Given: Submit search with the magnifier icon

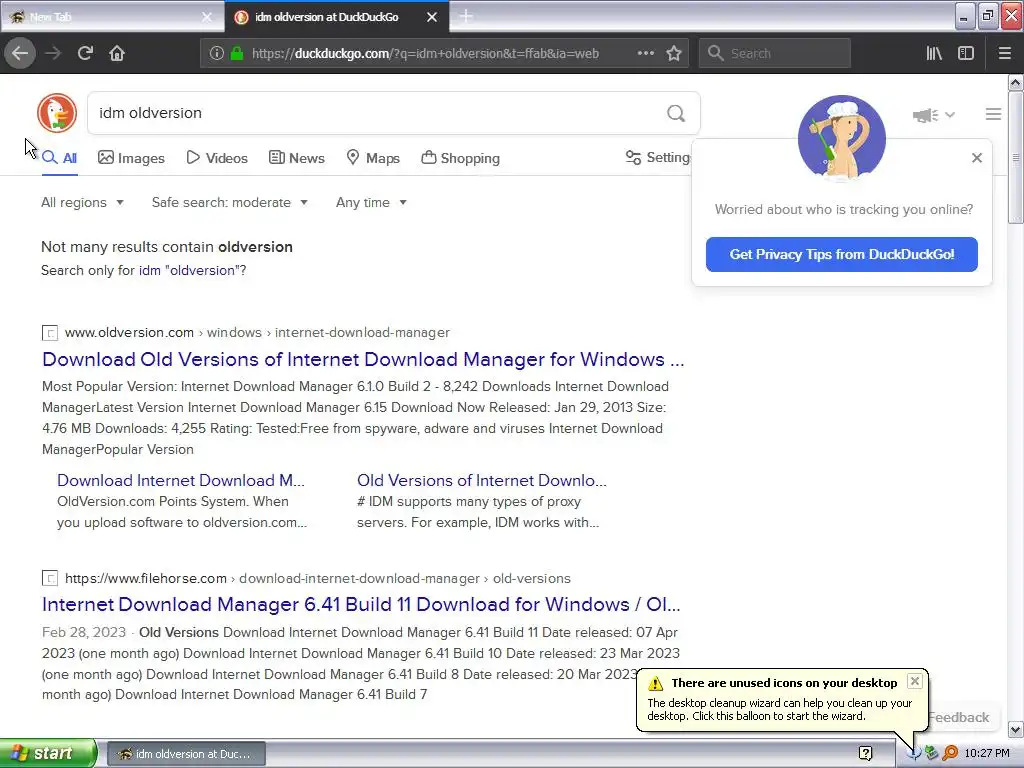Looking at the screenshot, I should (676, 114).
